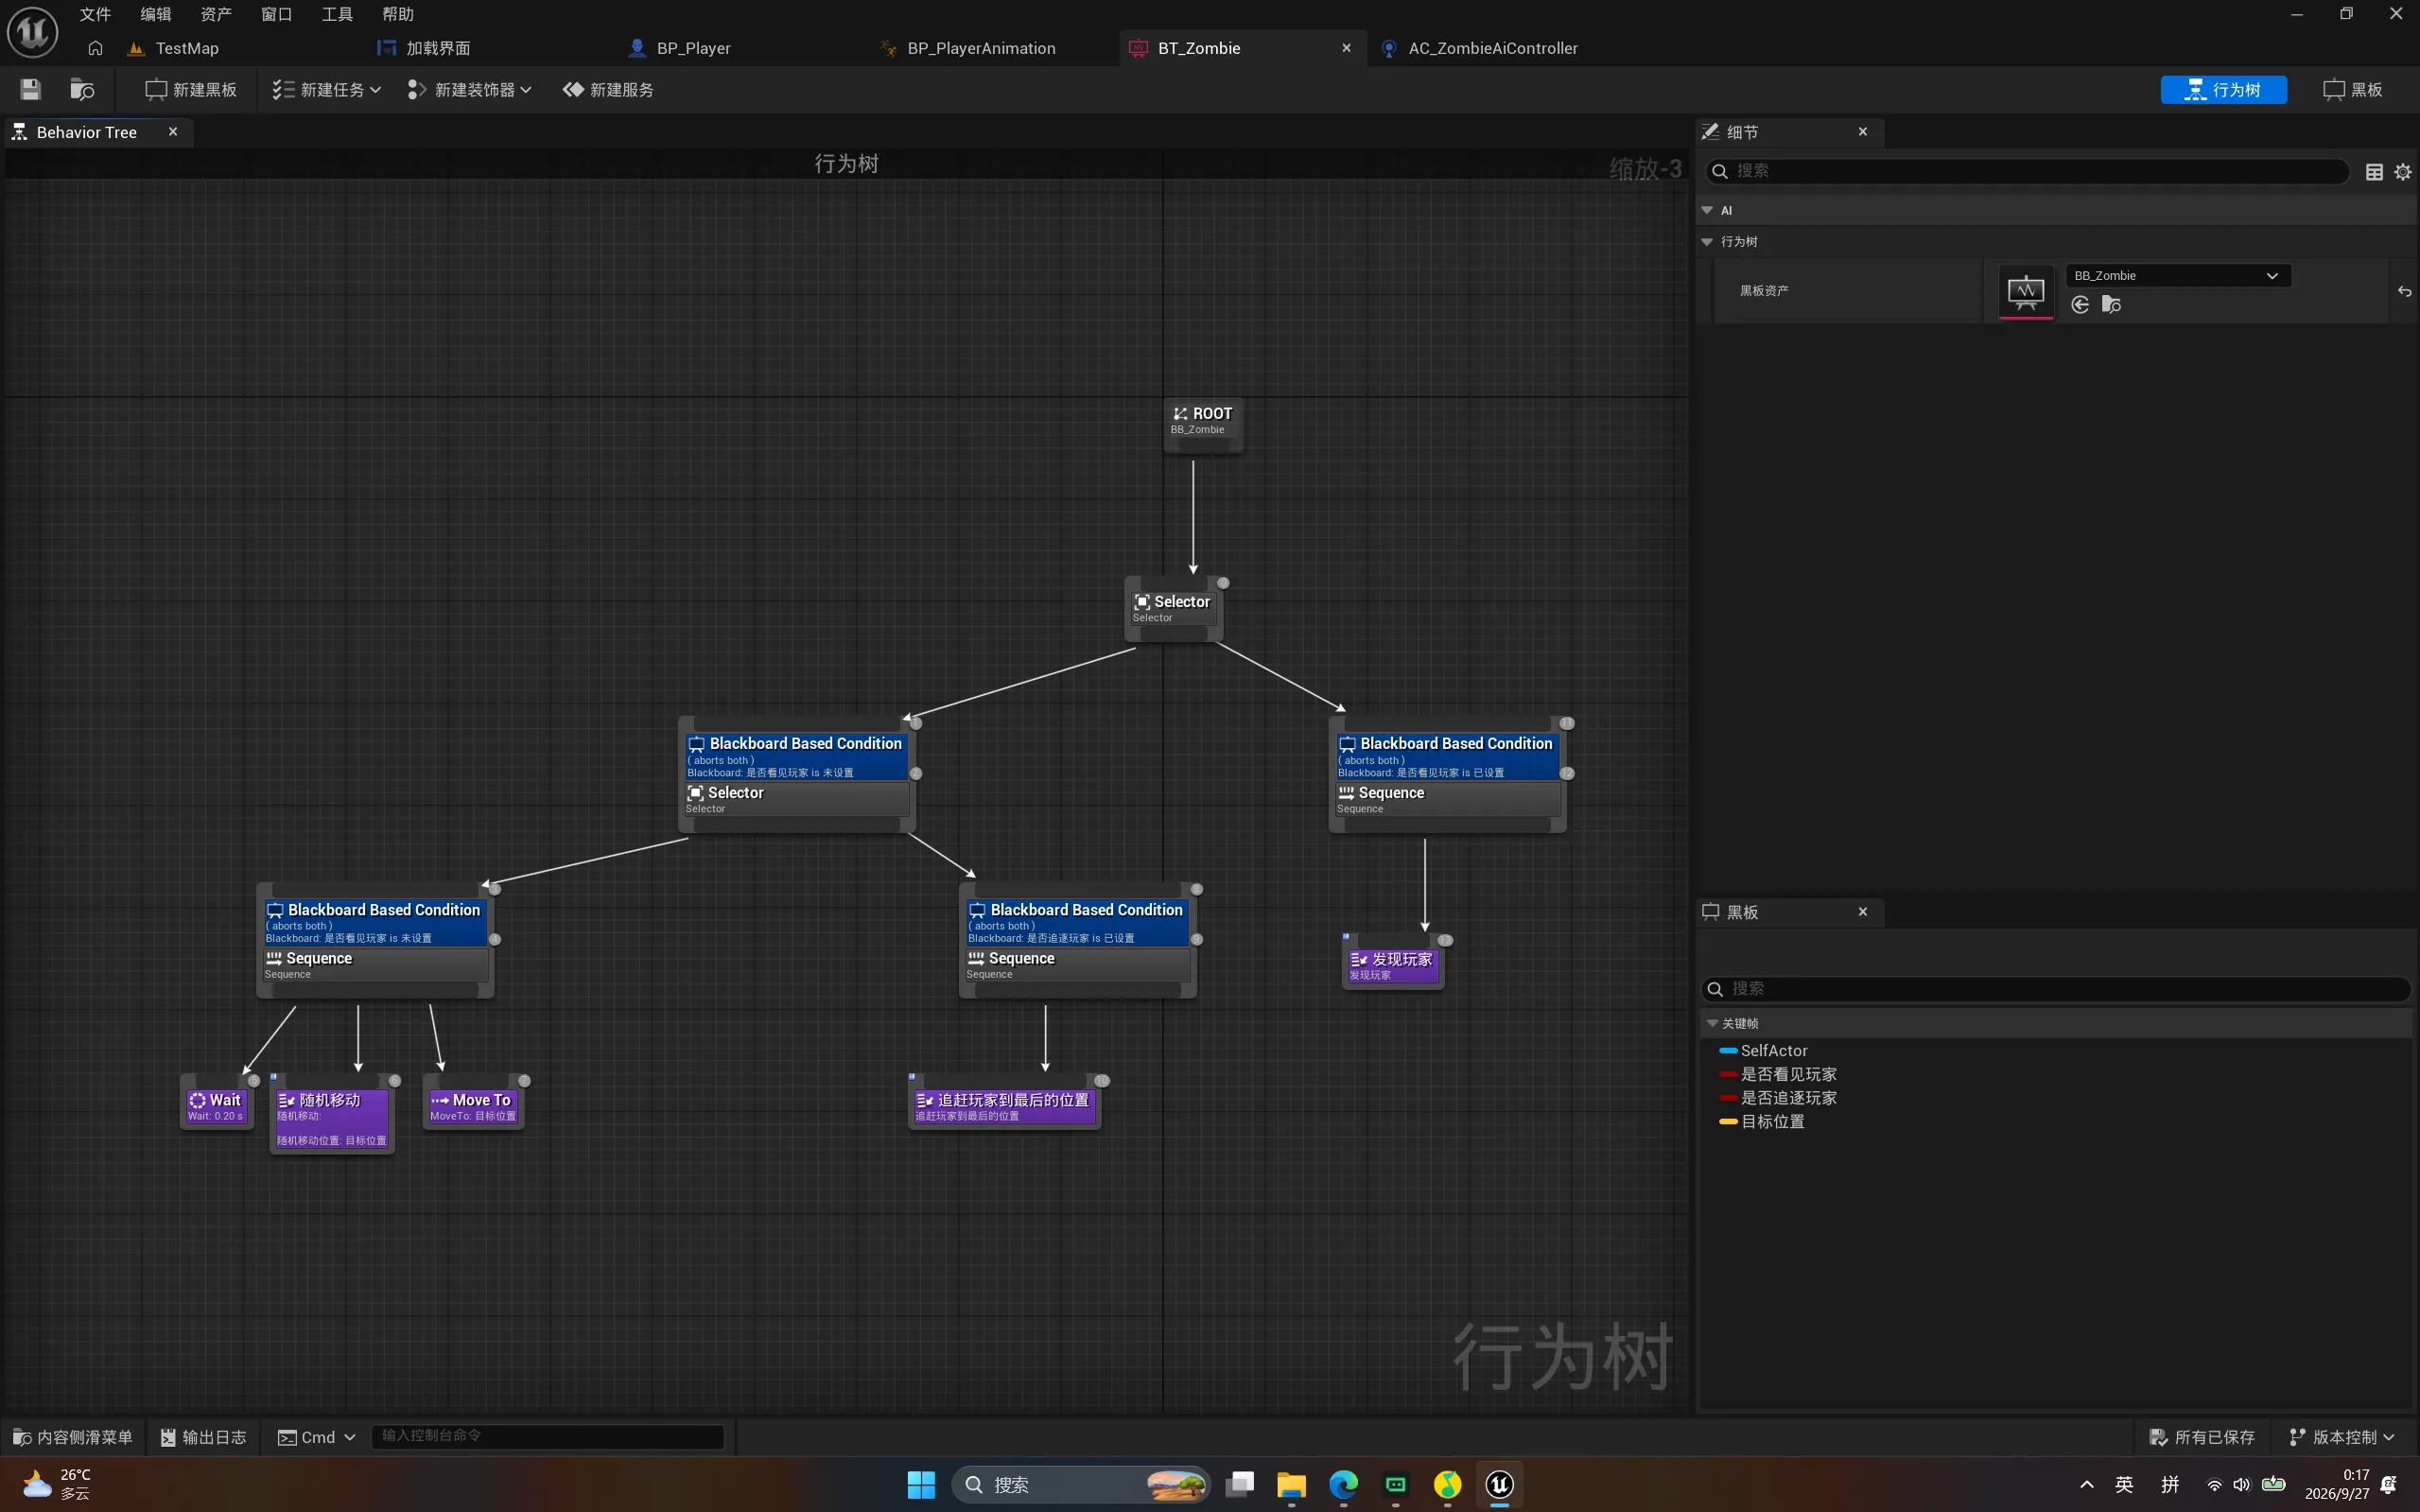The image size is (2420, 1512).
Task: Reset blackboard asset to default
Action: [x=2404, y=291]
